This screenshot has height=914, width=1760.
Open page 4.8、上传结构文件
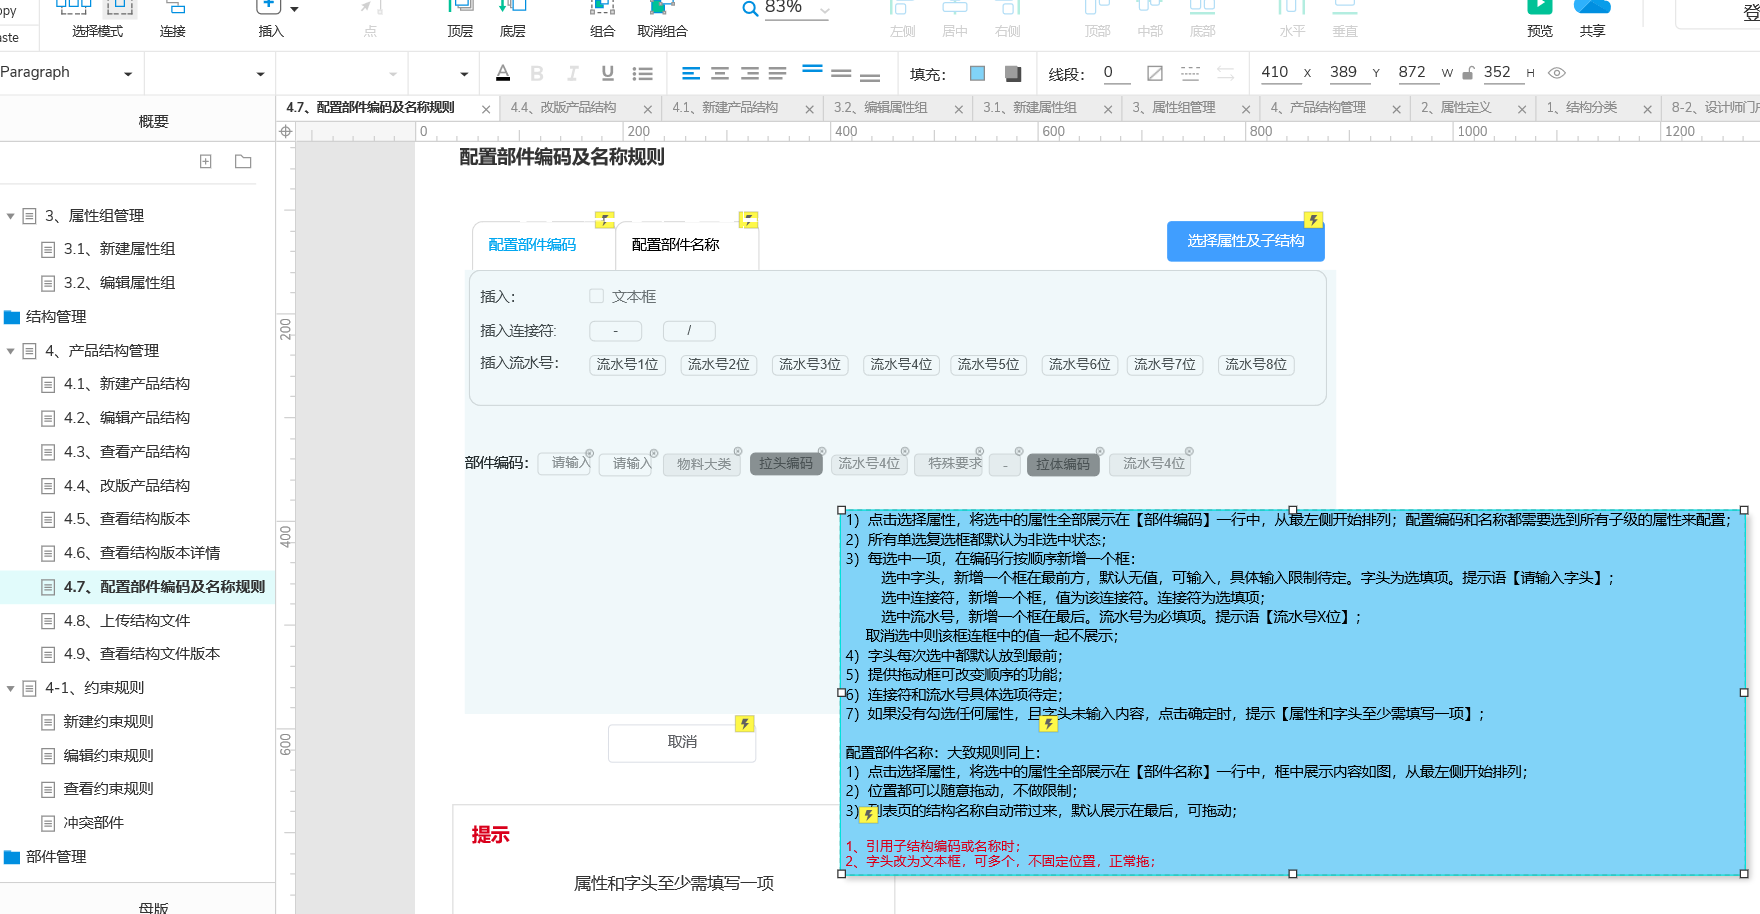(127, 620)
